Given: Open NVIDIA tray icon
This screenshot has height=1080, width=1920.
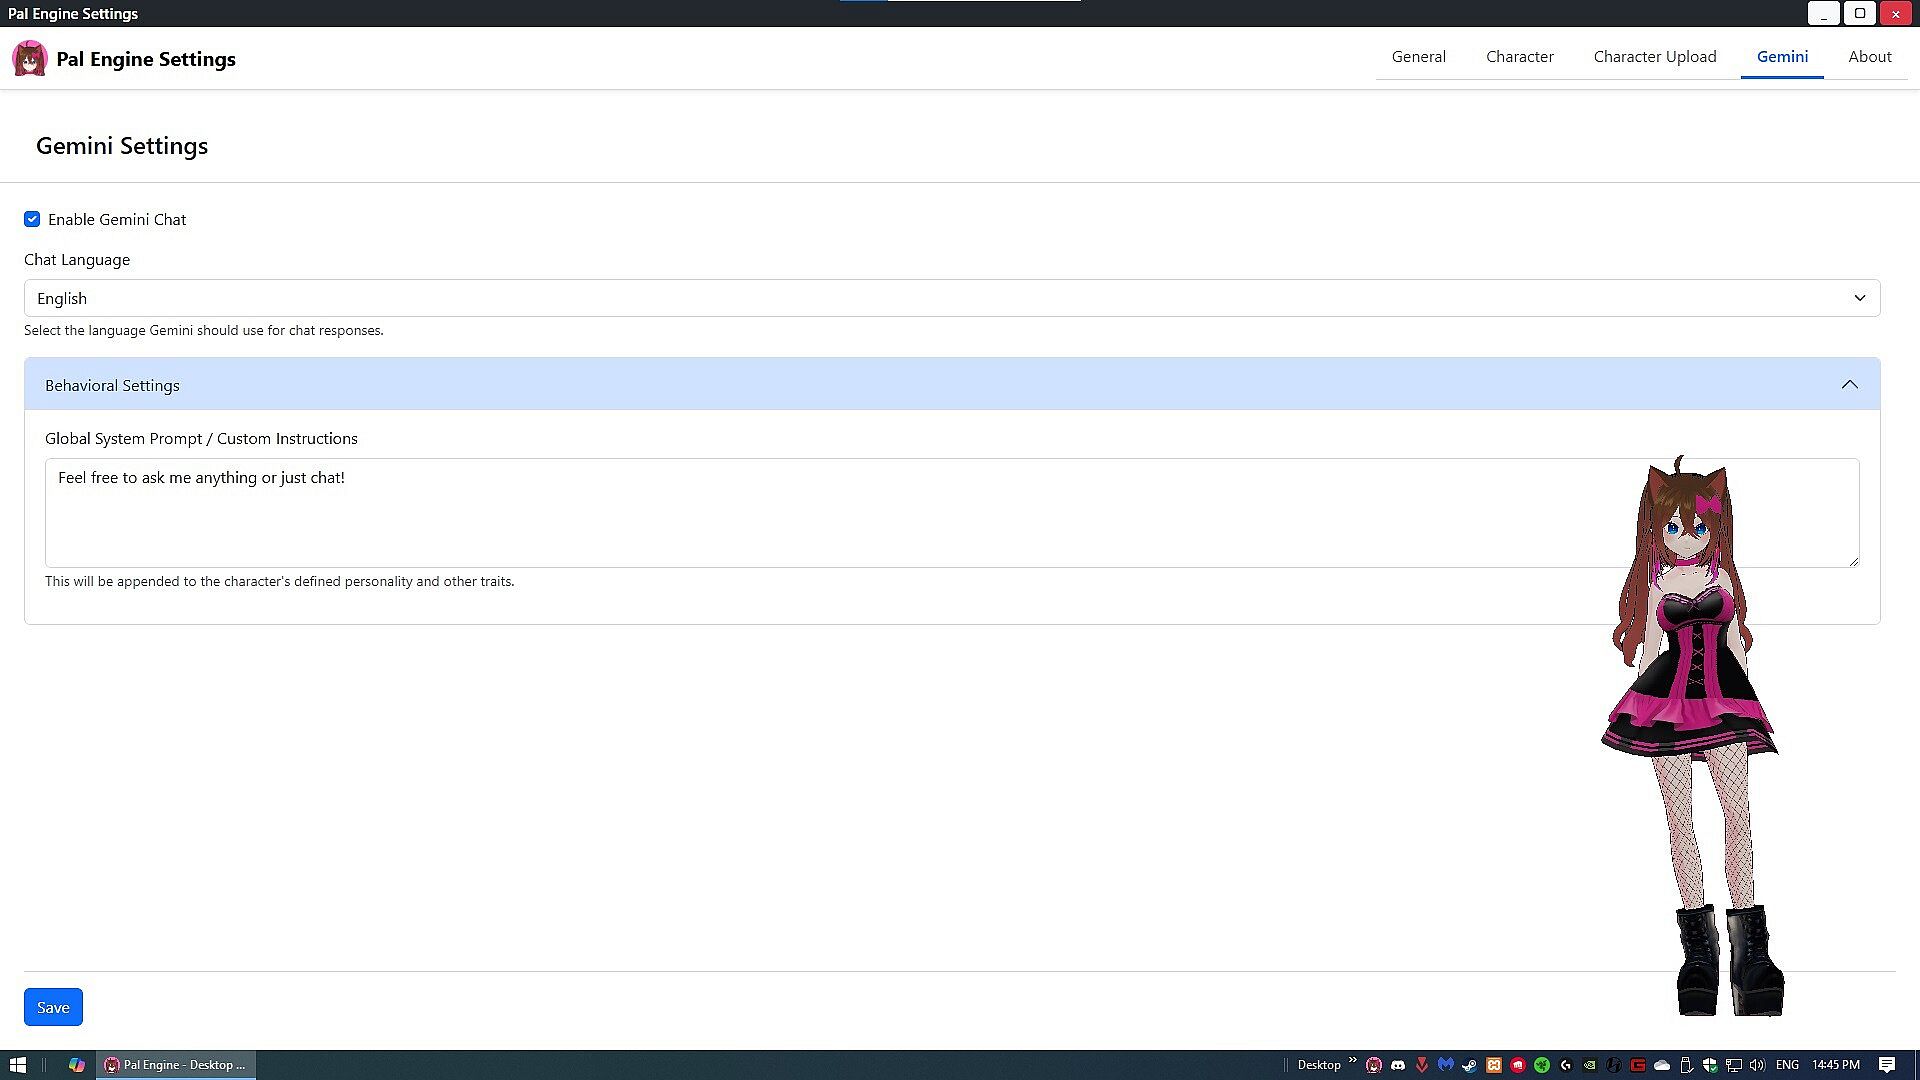Looking at the screenshot, I should (x=1590, y=1065).
